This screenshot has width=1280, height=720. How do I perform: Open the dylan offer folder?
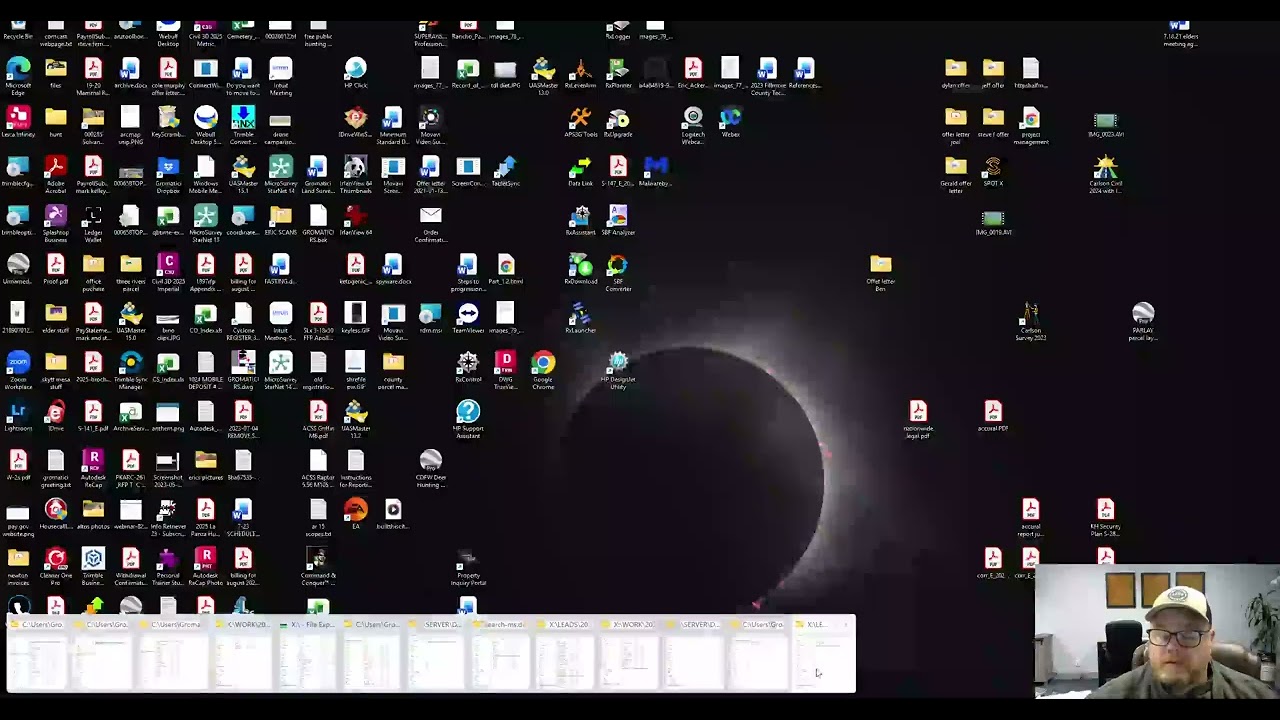point(955,70)
